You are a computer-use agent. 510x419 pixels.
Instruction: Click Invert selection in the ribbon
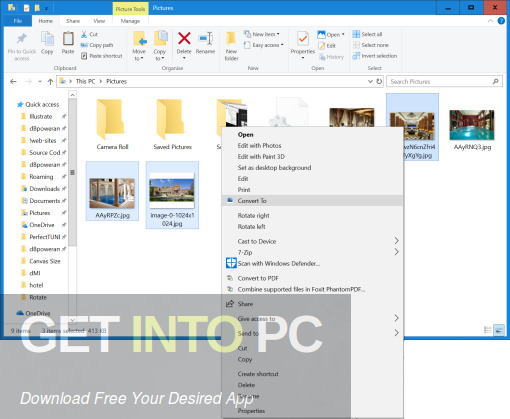point(375,56)
